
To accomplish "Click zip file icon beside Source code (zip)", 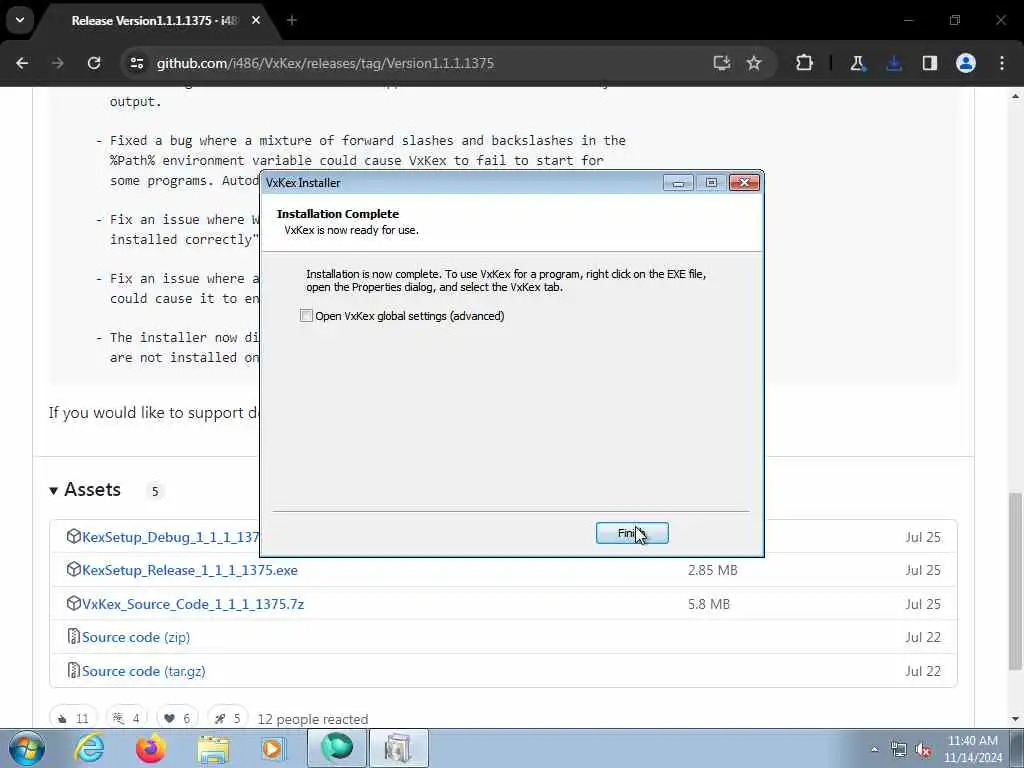I will click(74, 637).
